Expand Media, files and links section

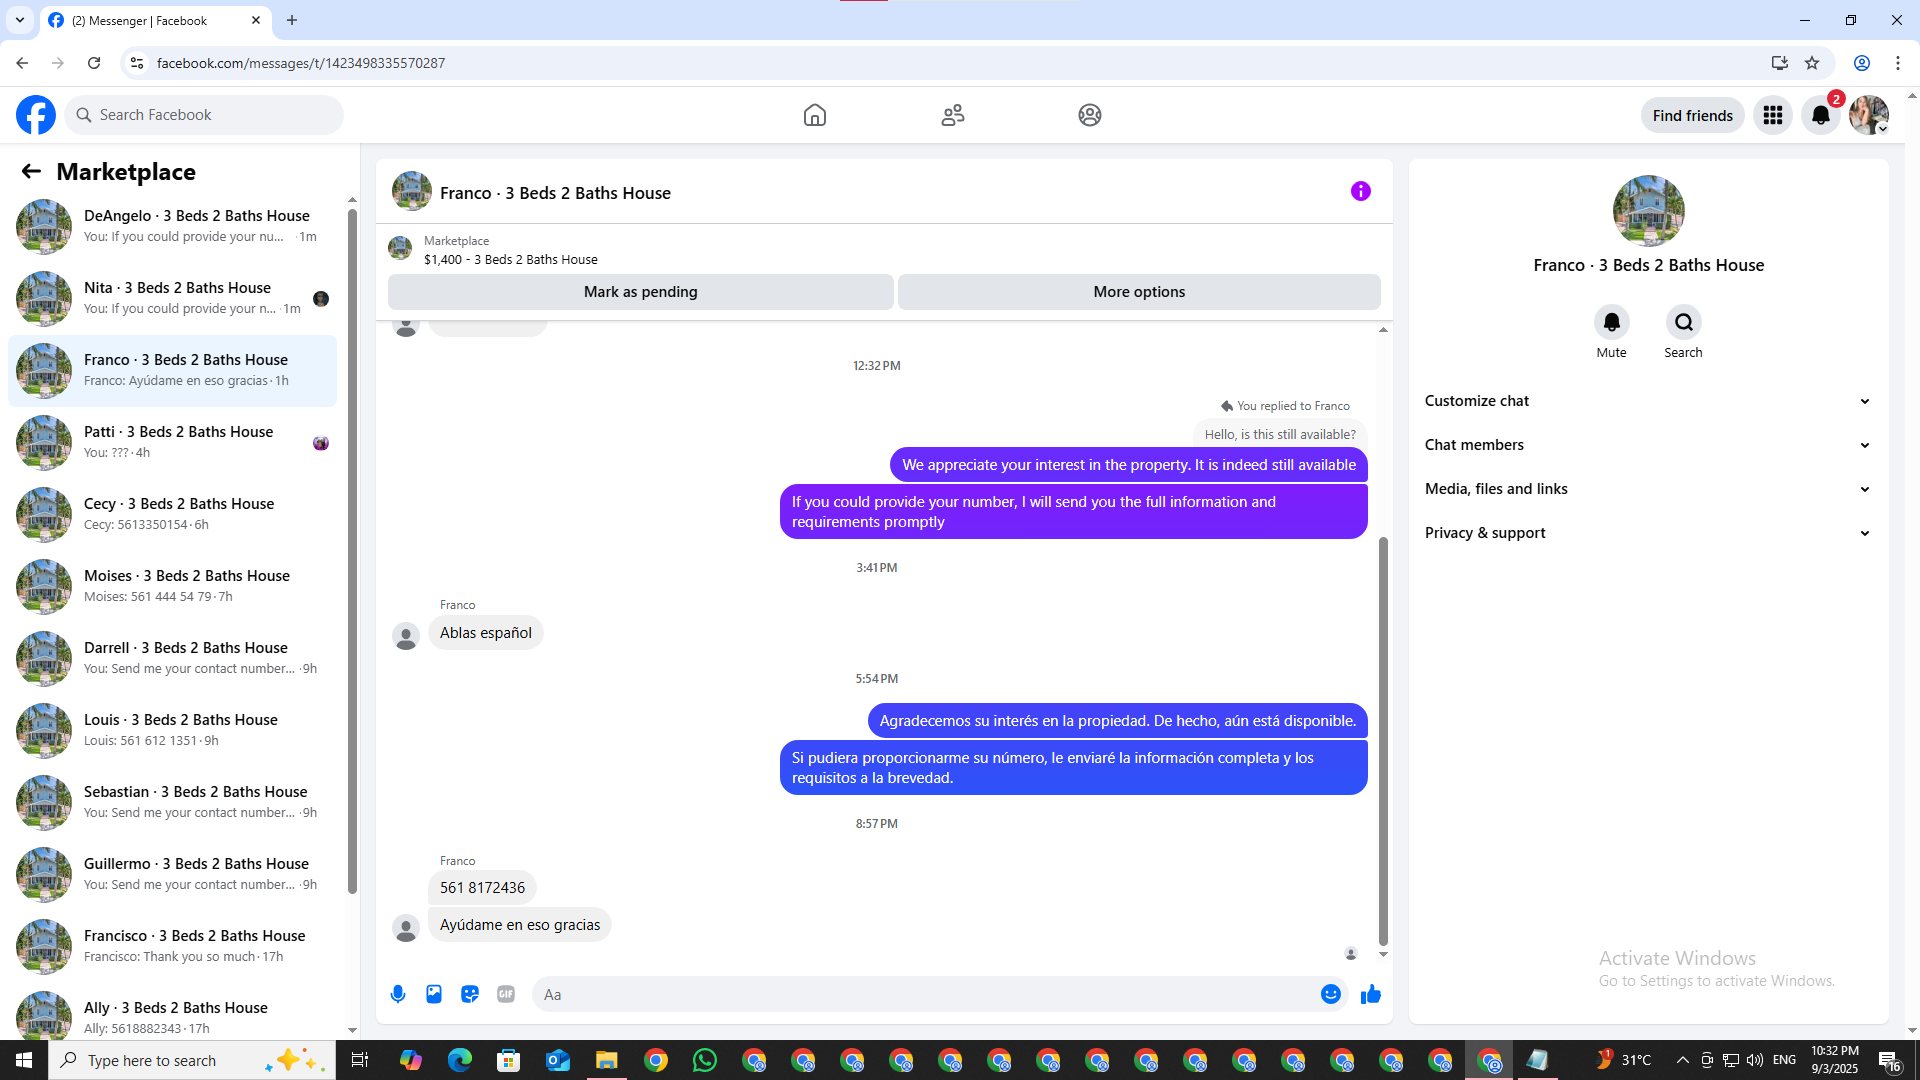[1649, 489]
